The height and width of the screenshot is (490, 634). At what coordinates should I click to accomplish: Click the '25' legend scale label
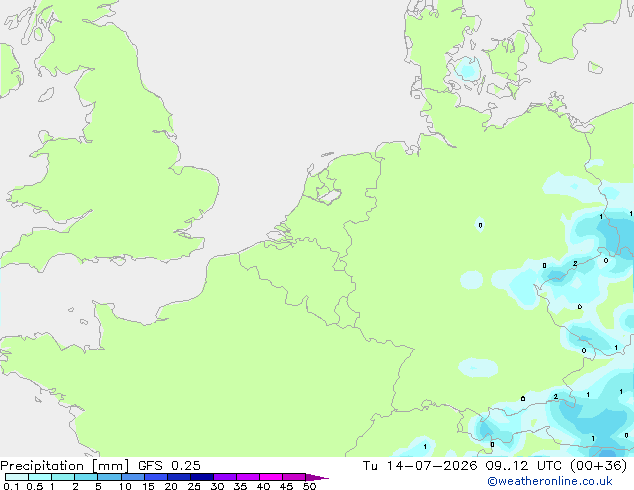click(x=194, y=486)
